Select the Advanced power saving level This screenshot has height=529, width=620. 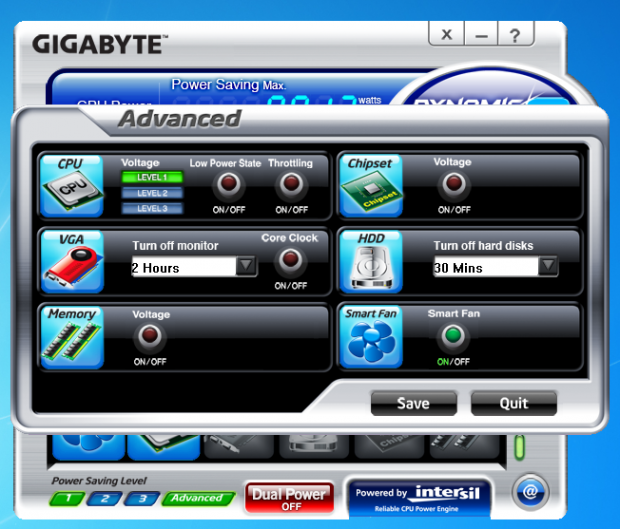point(198,499)
